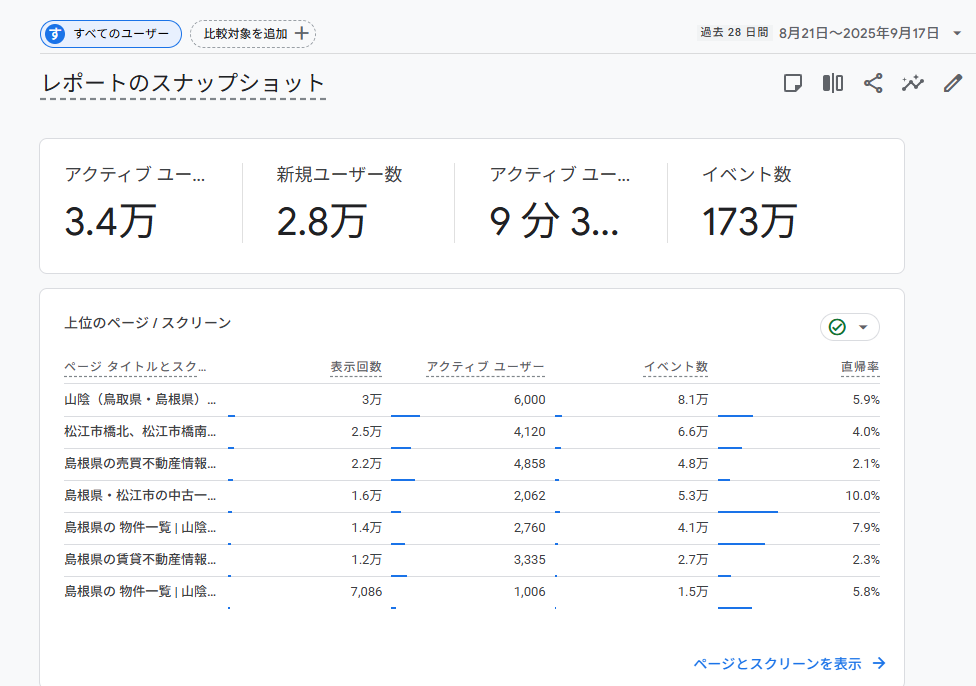The height and width of the screenshot is (686, 976).
Task: Click the 比較対象を追加 button
Action: 252,33
